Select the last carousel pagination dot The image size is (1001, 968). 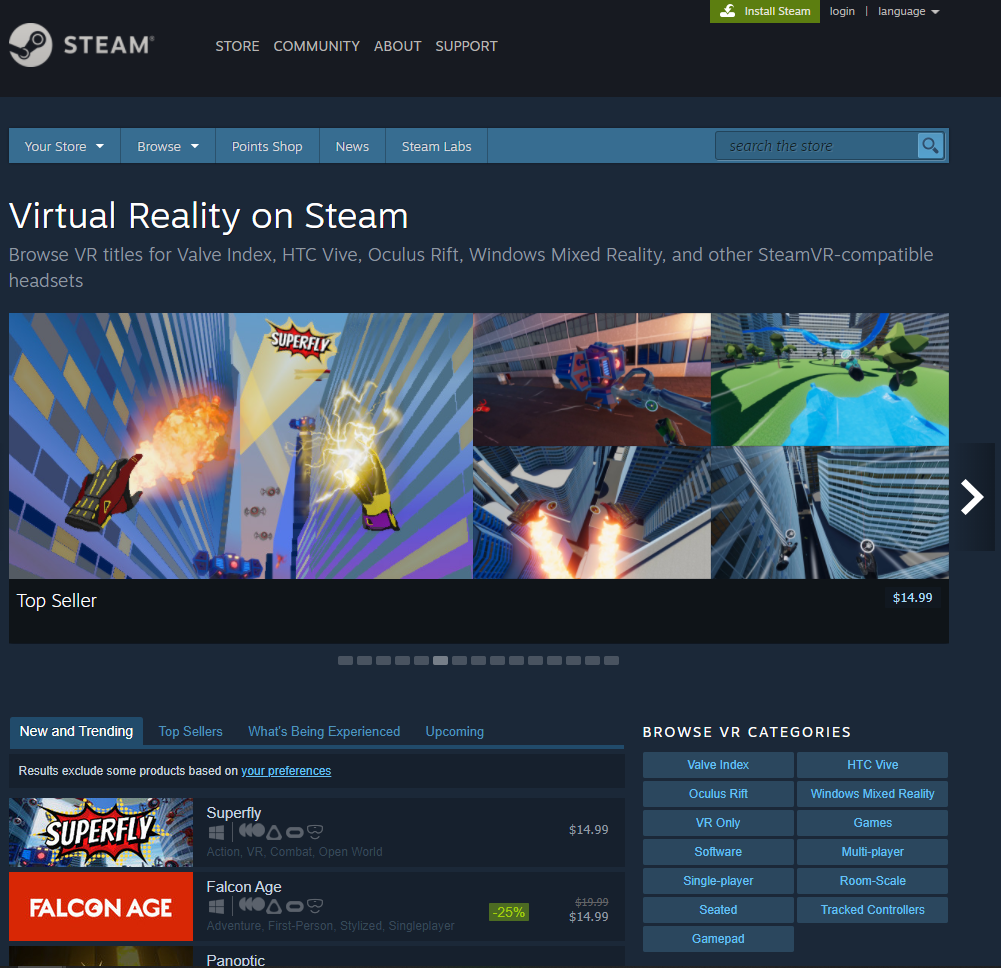[x=612, y=660]
